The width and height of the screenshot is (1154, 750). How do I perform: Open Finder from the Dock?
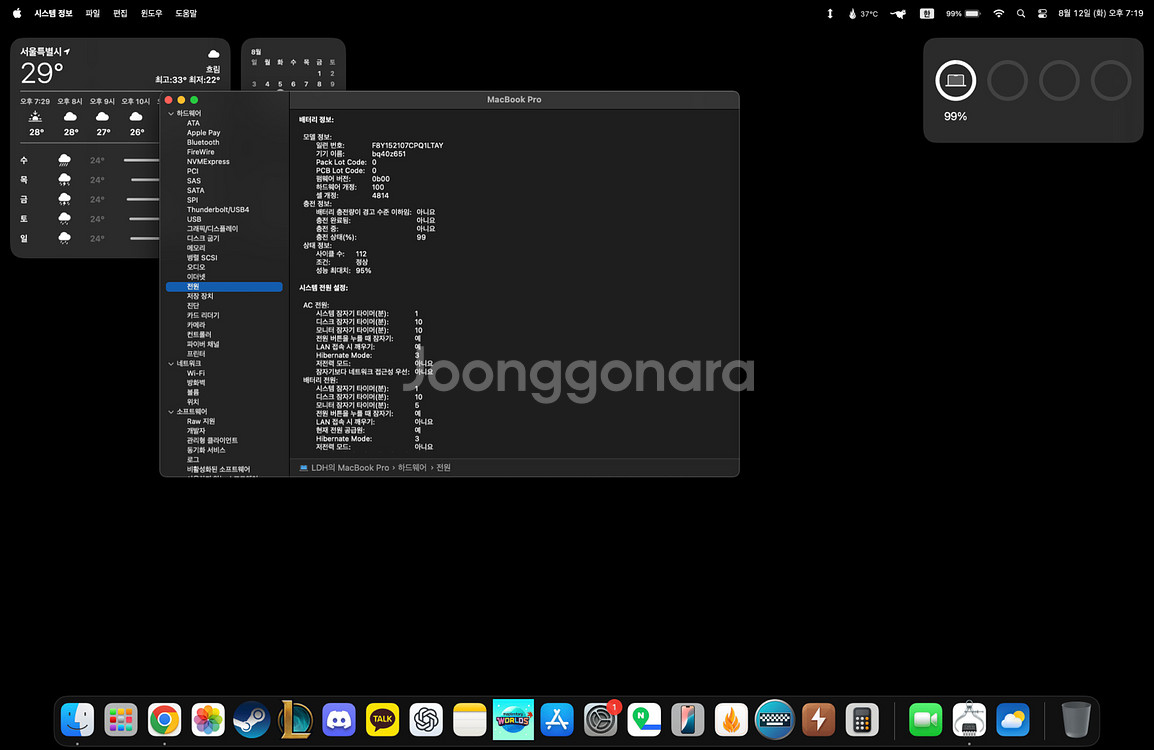click(x=77, y=719)
